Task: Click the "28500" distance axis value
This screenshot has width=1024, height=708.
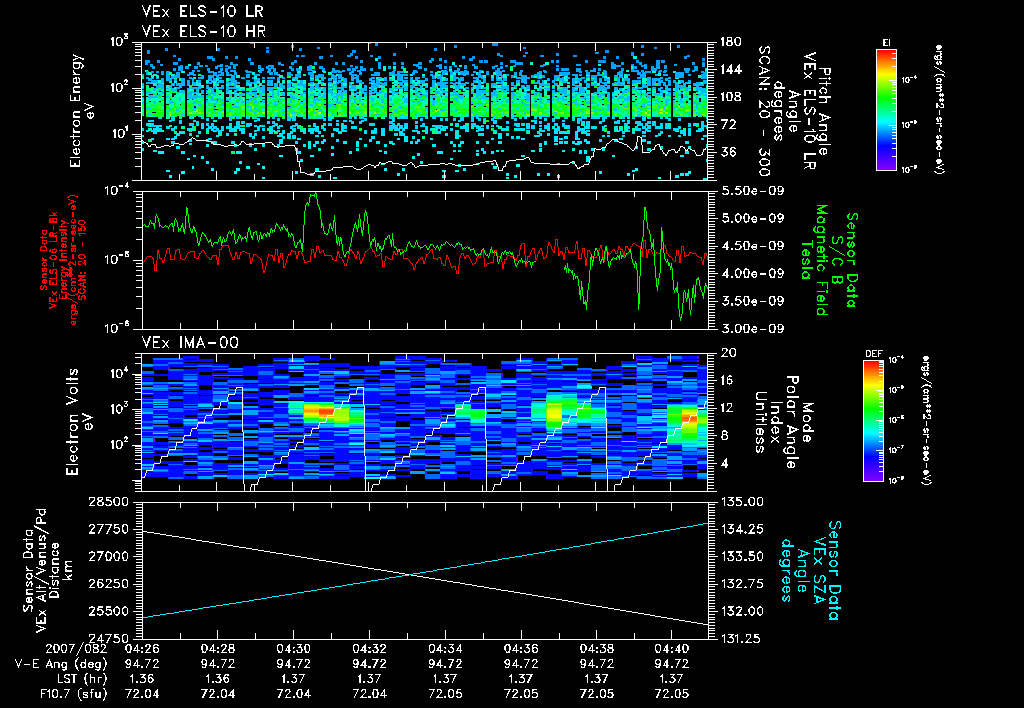Action: (x=108, y=502)
